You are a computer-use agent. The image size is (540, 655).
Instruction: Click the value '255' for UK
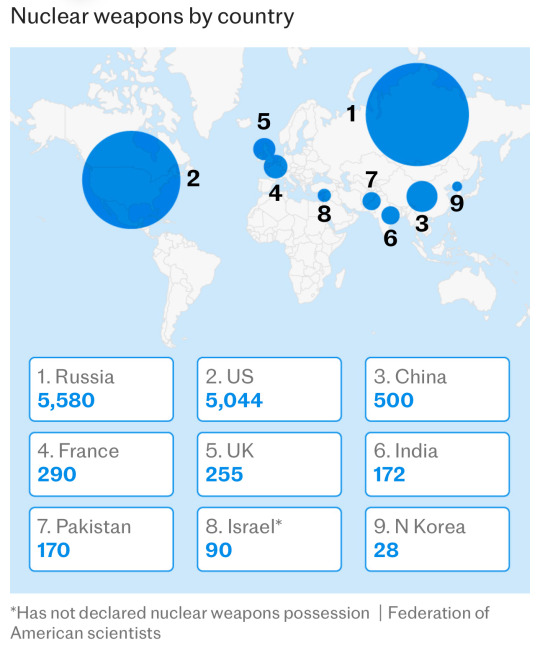point(224,475)
